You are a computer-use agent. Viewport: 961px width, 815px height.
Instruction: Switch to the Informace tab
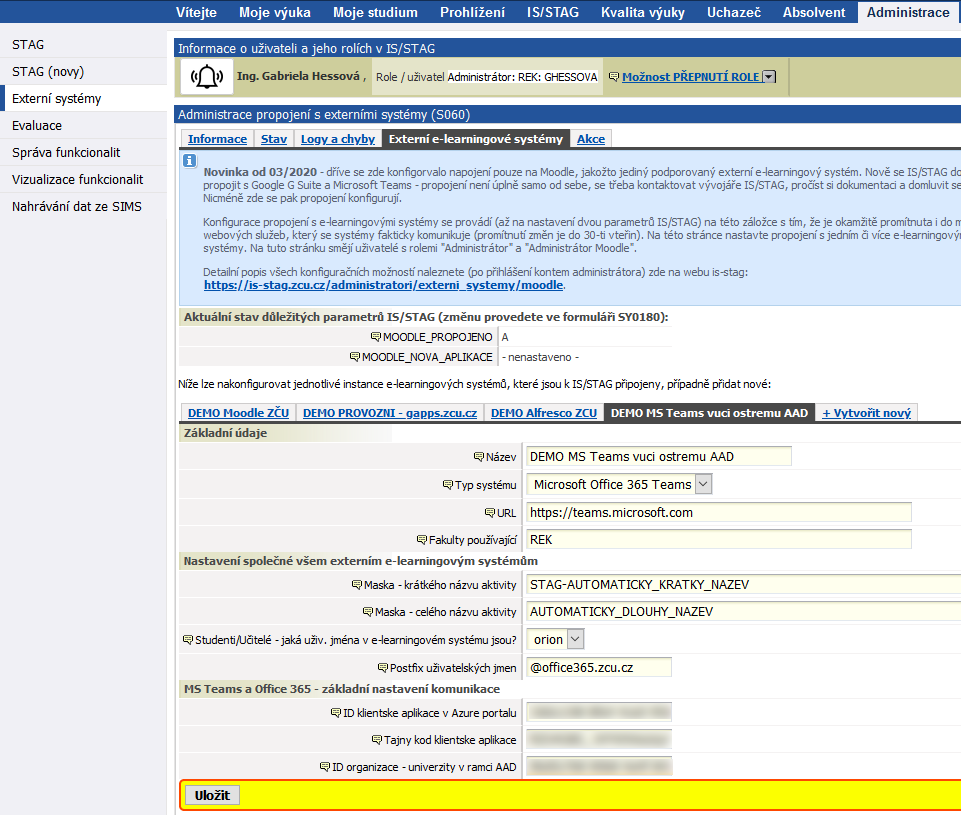coord(217,139)
